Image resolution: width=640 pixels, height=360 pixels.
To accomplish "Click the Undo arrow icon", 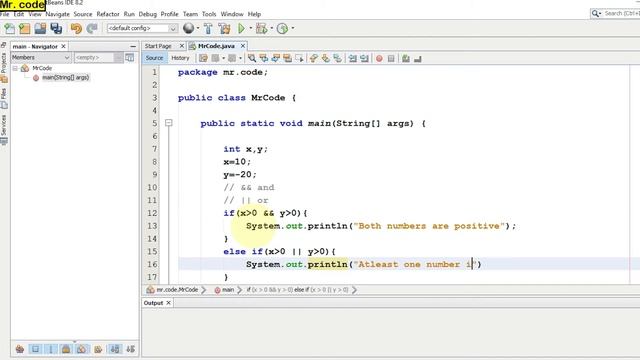I will (76, 28).
